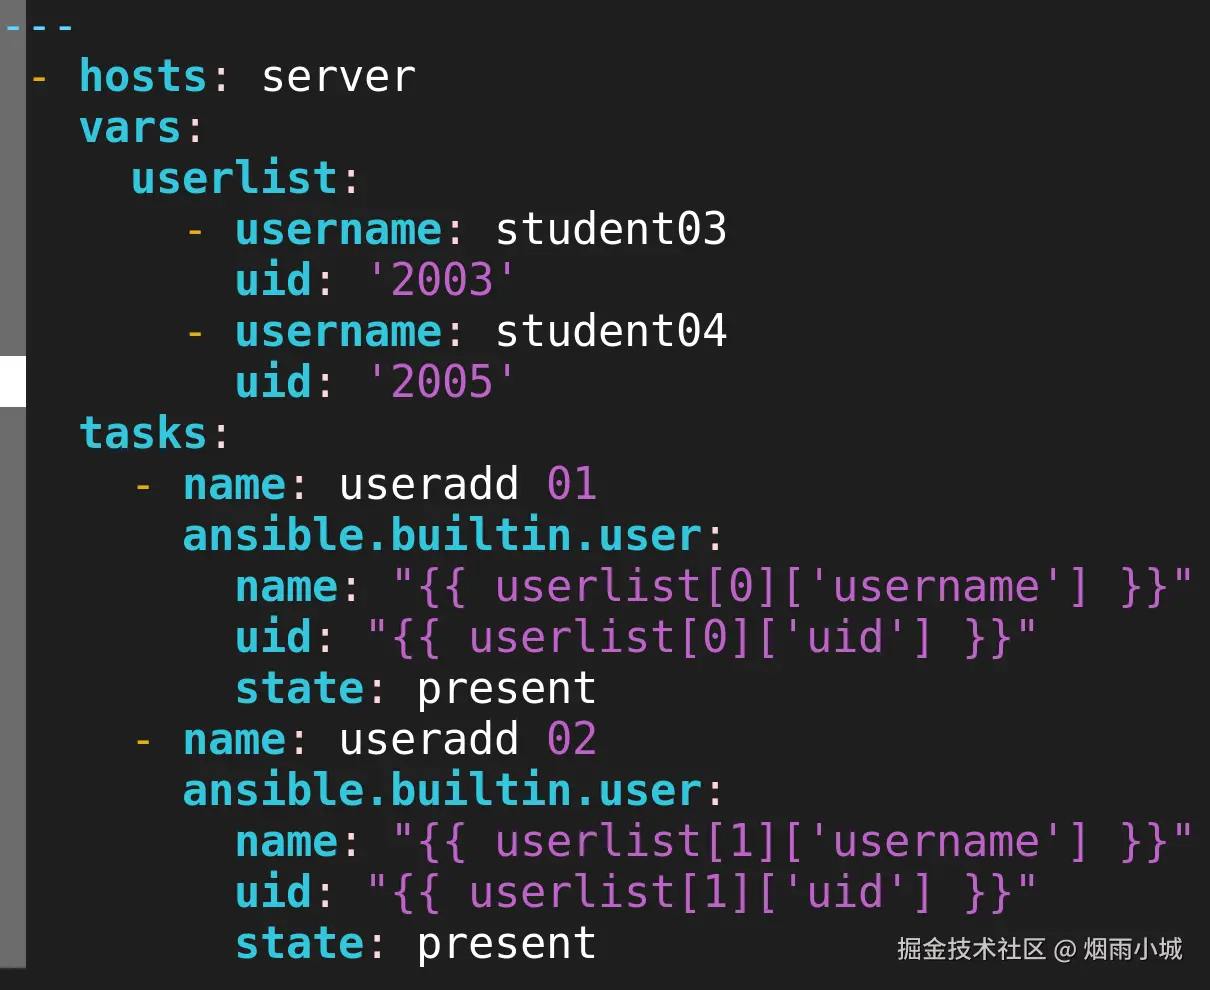Click the userlist[1]['uid'] template expression
1210x990 pixels.
(x=701, y=893)
